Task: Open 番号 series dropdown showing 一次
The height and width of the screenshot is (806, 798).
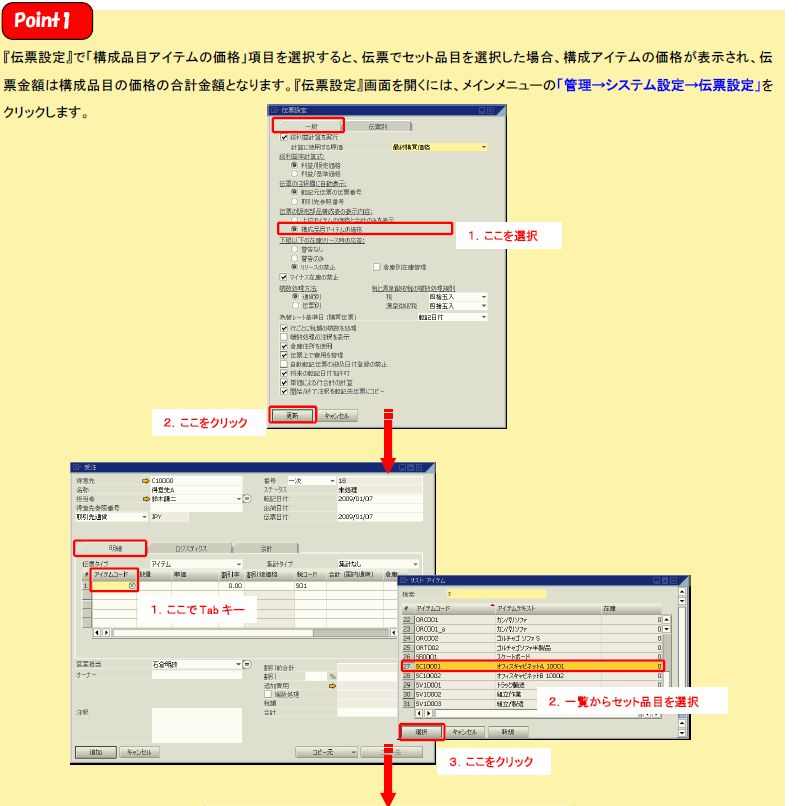Action: (x=311, y=481)
